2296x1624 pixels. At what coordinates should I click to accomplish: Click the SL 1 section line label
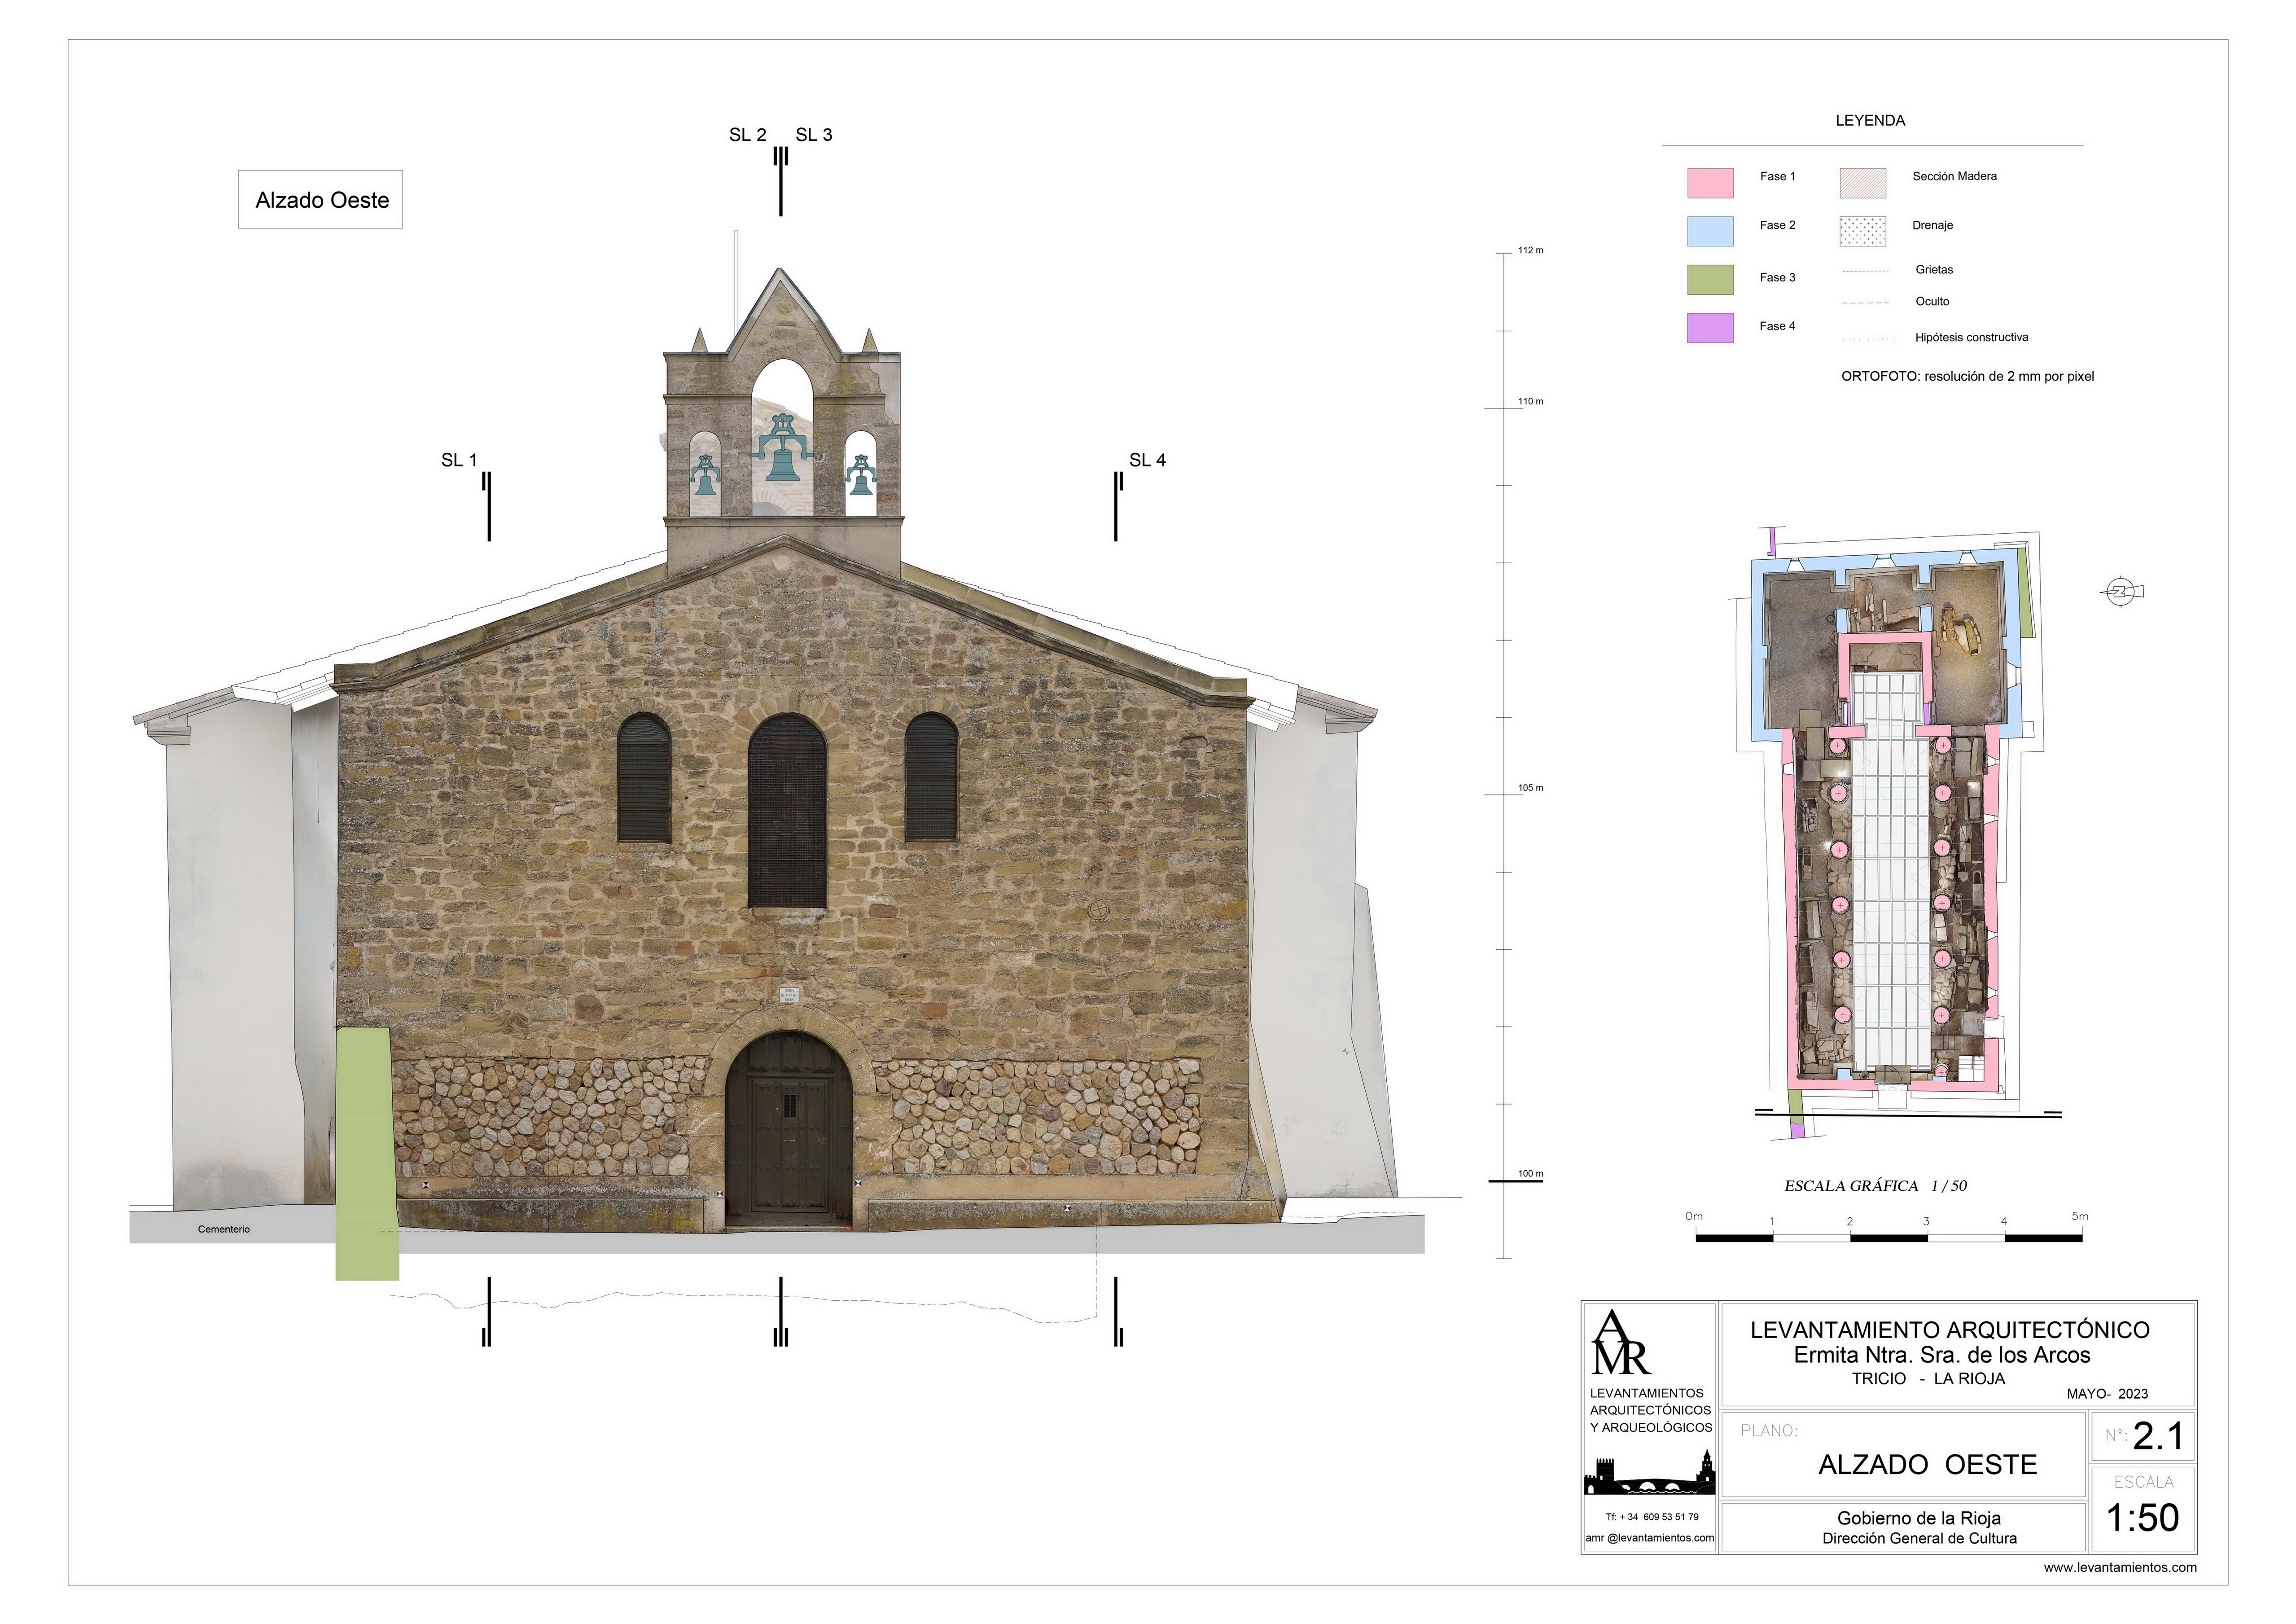click(459, 460)
